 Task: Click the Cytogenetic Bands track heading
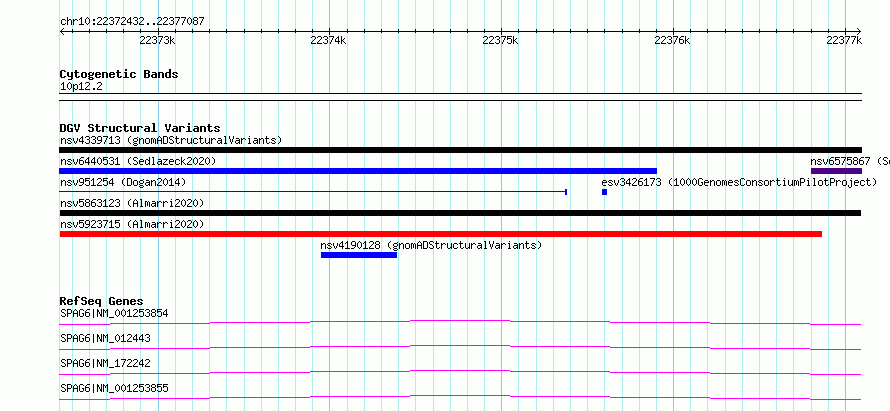119,74
